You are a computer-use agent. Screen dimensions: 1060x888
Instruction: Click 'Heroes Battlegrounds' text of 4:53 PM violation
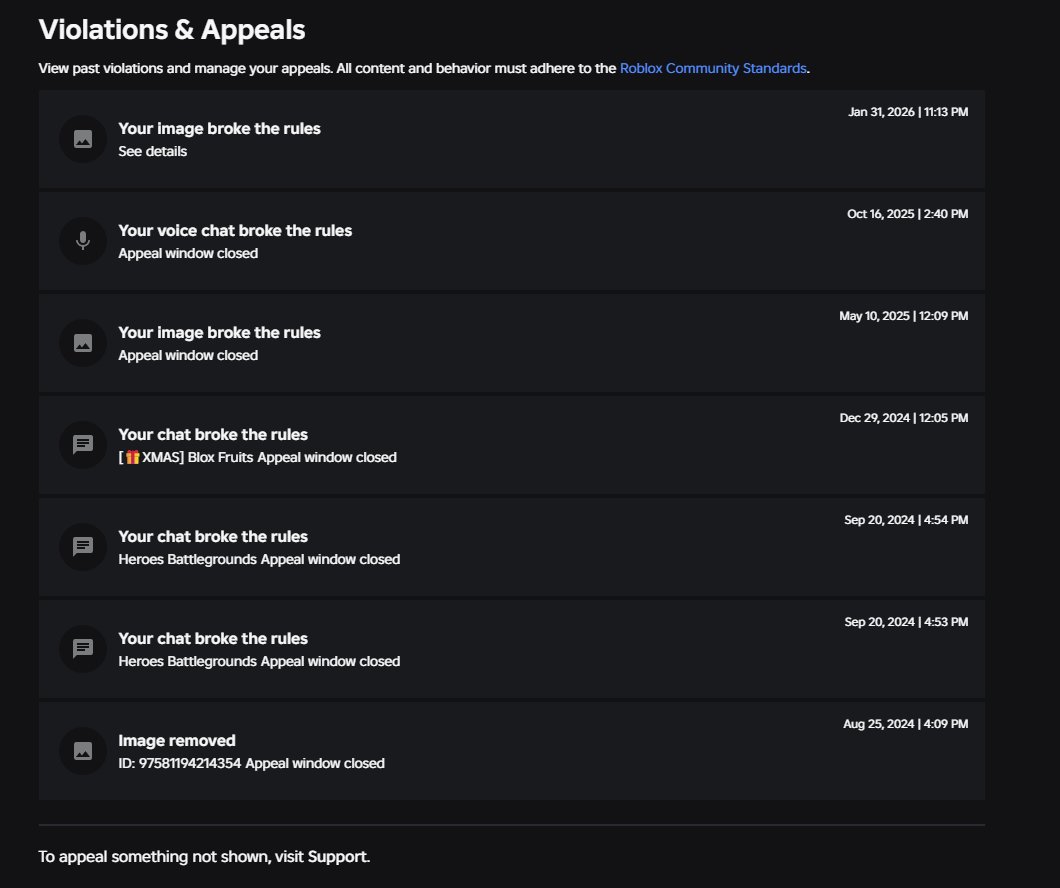188,662
